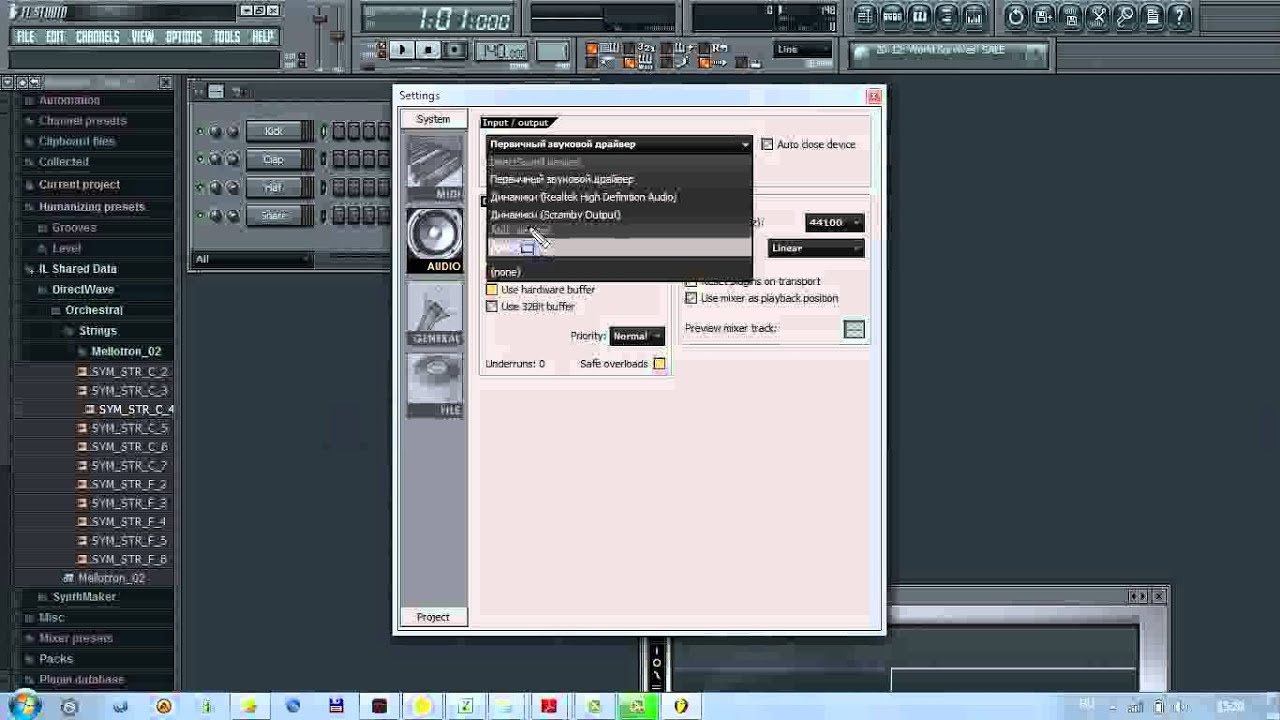Click the undo history icon
The height and width of the screenshot is (720, 1280).
click(x=1016, y=16)
